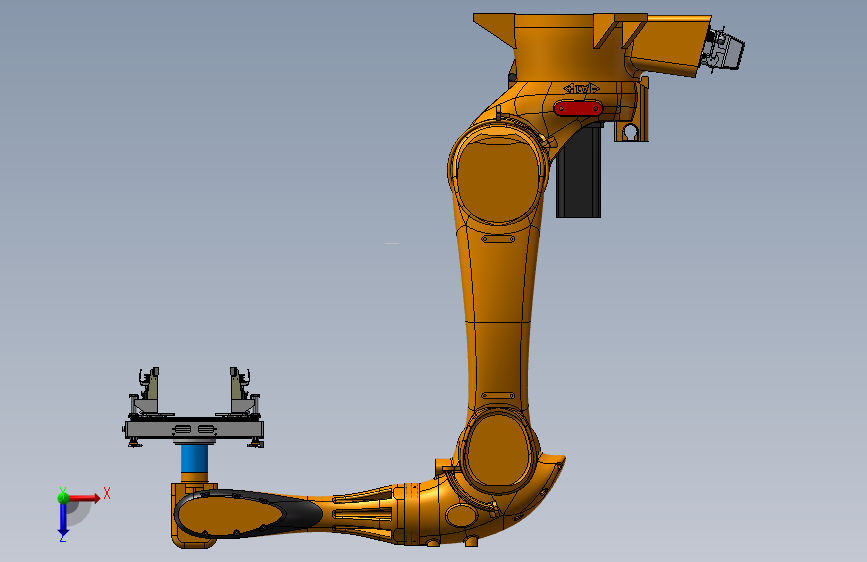
Task: Select the lower joint round cover
Action: (x=498, y=450)
